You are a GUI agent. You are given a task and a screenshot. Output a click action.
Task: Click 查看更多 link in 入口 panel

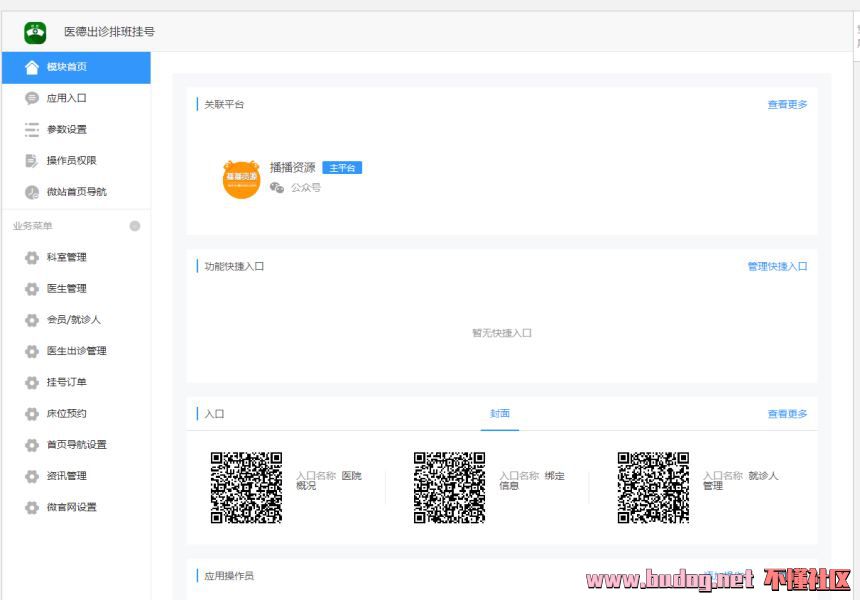point(787,414)
